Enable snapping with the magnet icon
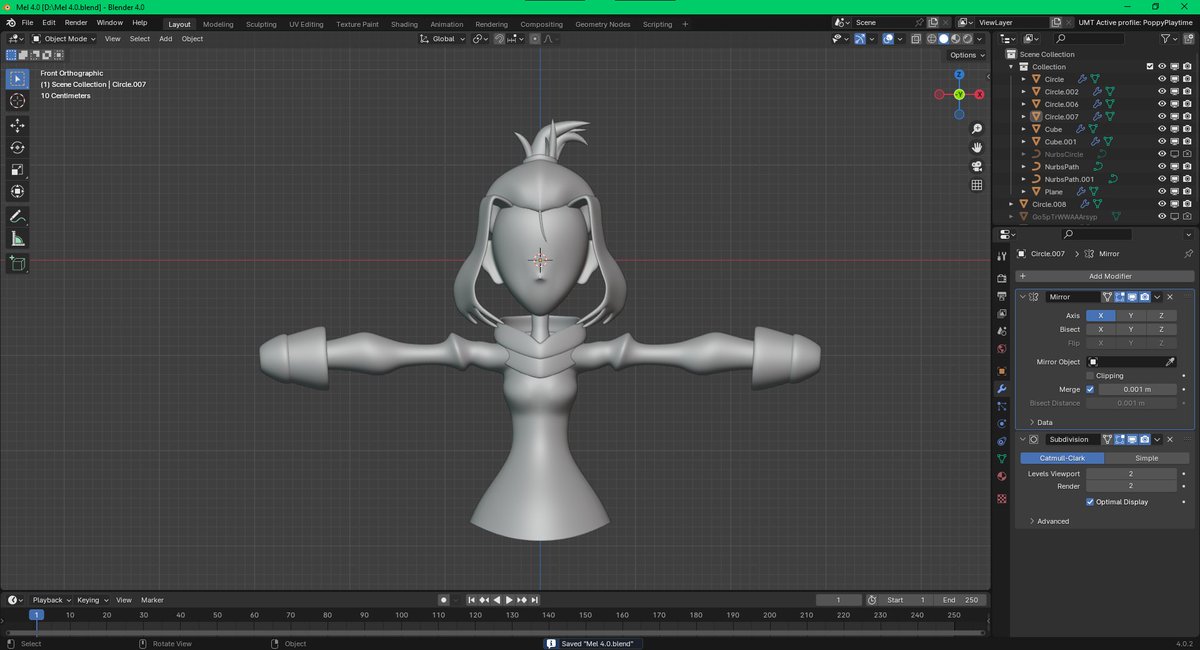 point(498,39)
